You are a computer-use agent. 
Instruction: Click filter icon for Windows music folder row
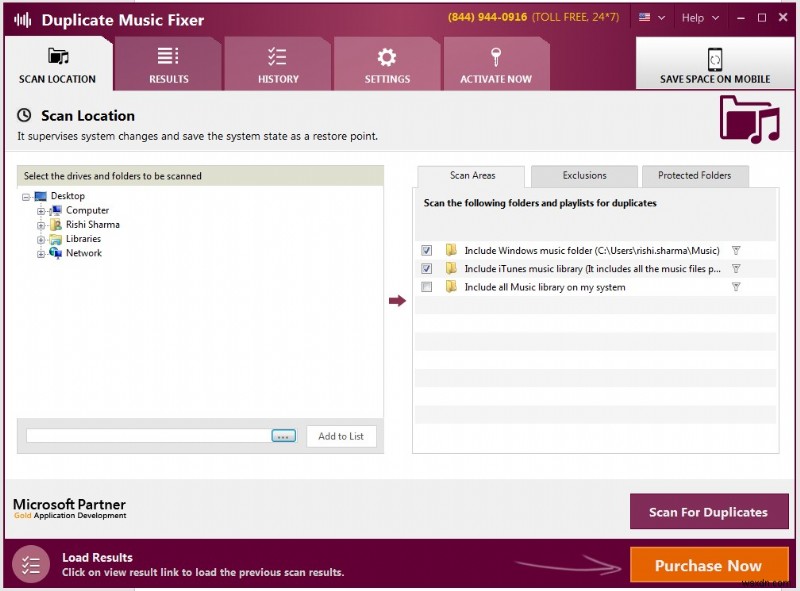click(736, 251)
